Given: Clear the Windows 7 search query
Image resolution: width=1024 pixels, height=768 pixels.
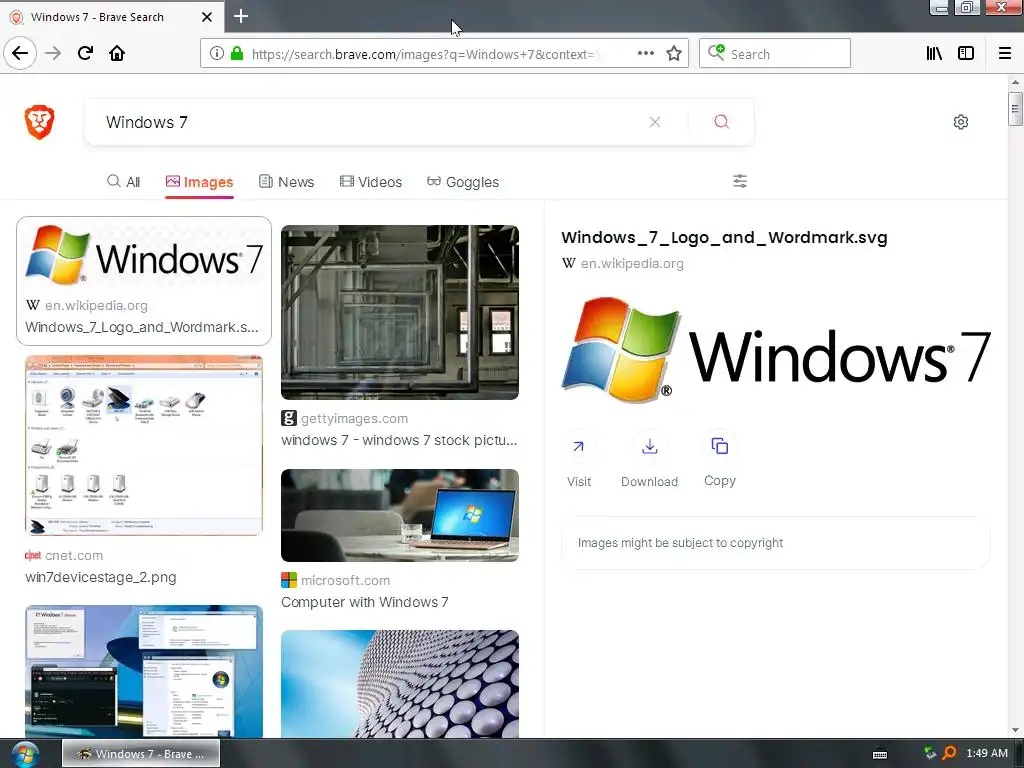Looking at the screenshot, I should tap(654, 122).
